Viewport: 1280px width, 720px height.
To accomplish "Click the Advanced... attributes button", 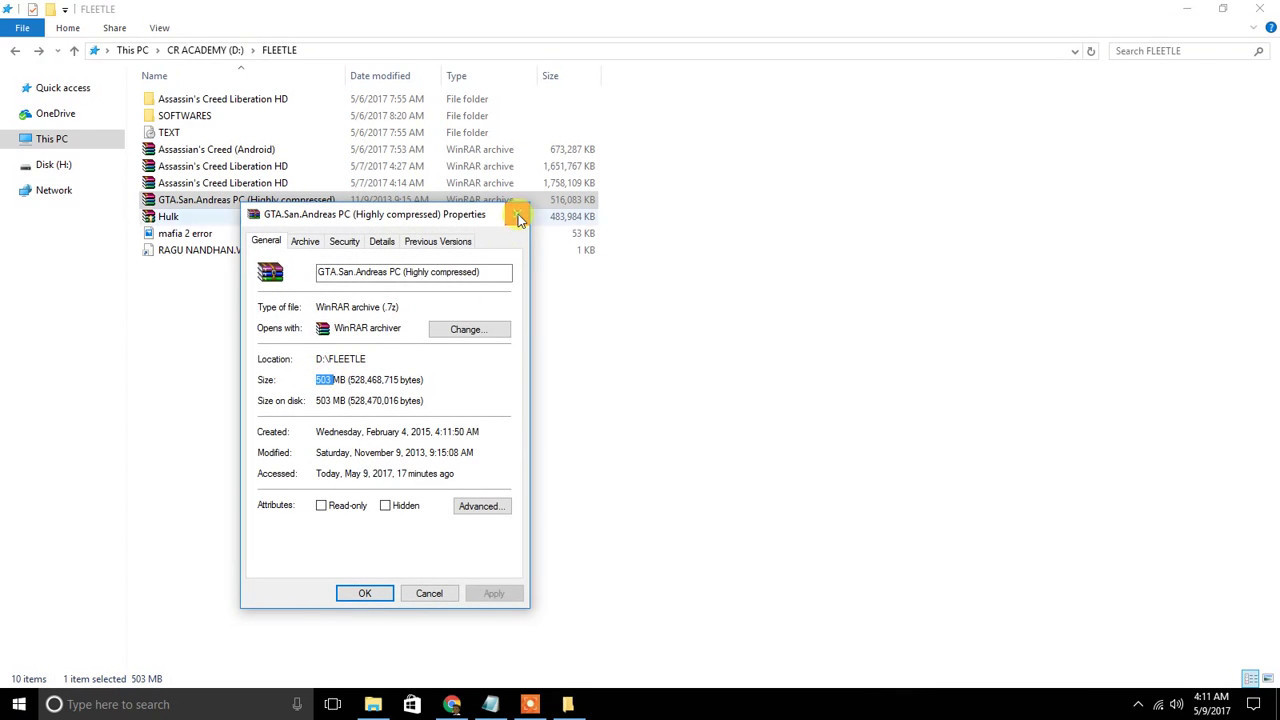I will click(482, 506).
